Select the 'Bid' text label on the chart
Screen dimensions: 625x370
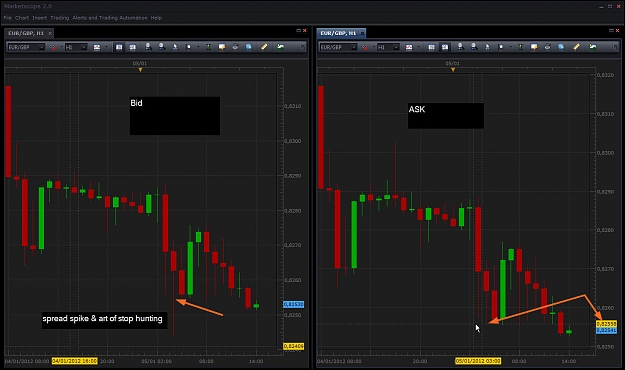pos(175,115)
